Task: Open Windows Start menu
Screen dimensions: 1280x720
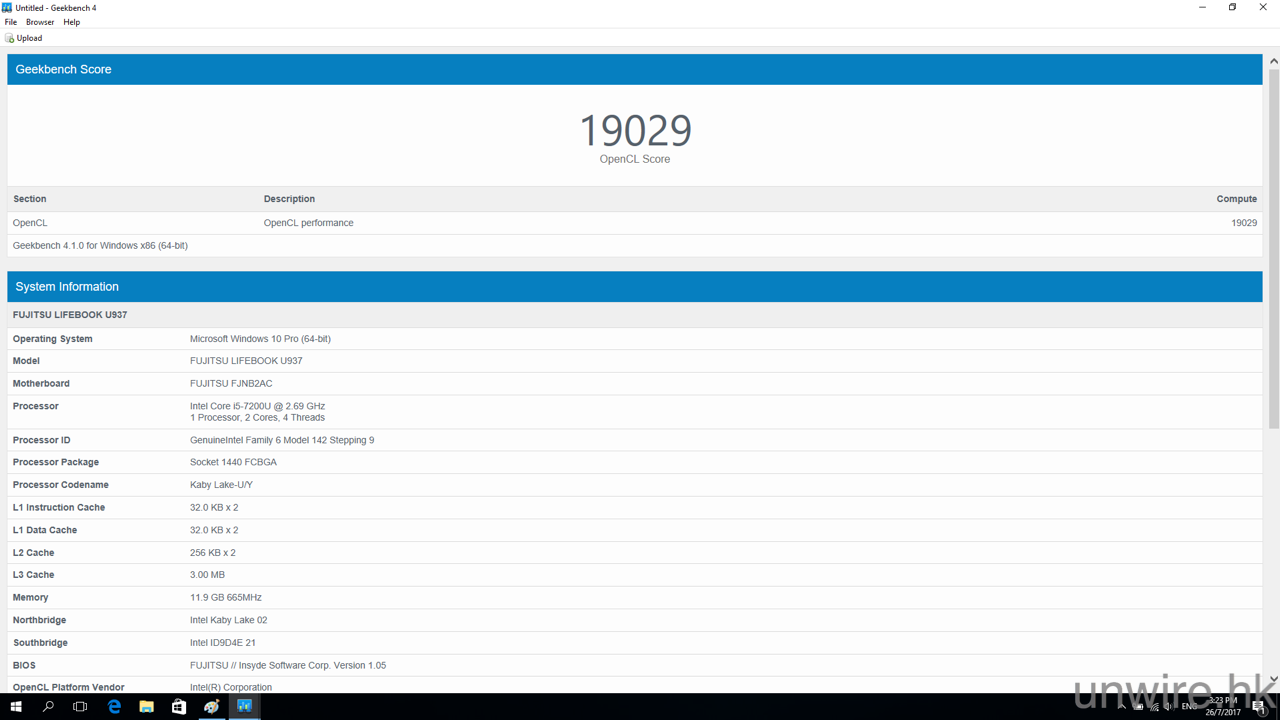Action: point(16,707)
